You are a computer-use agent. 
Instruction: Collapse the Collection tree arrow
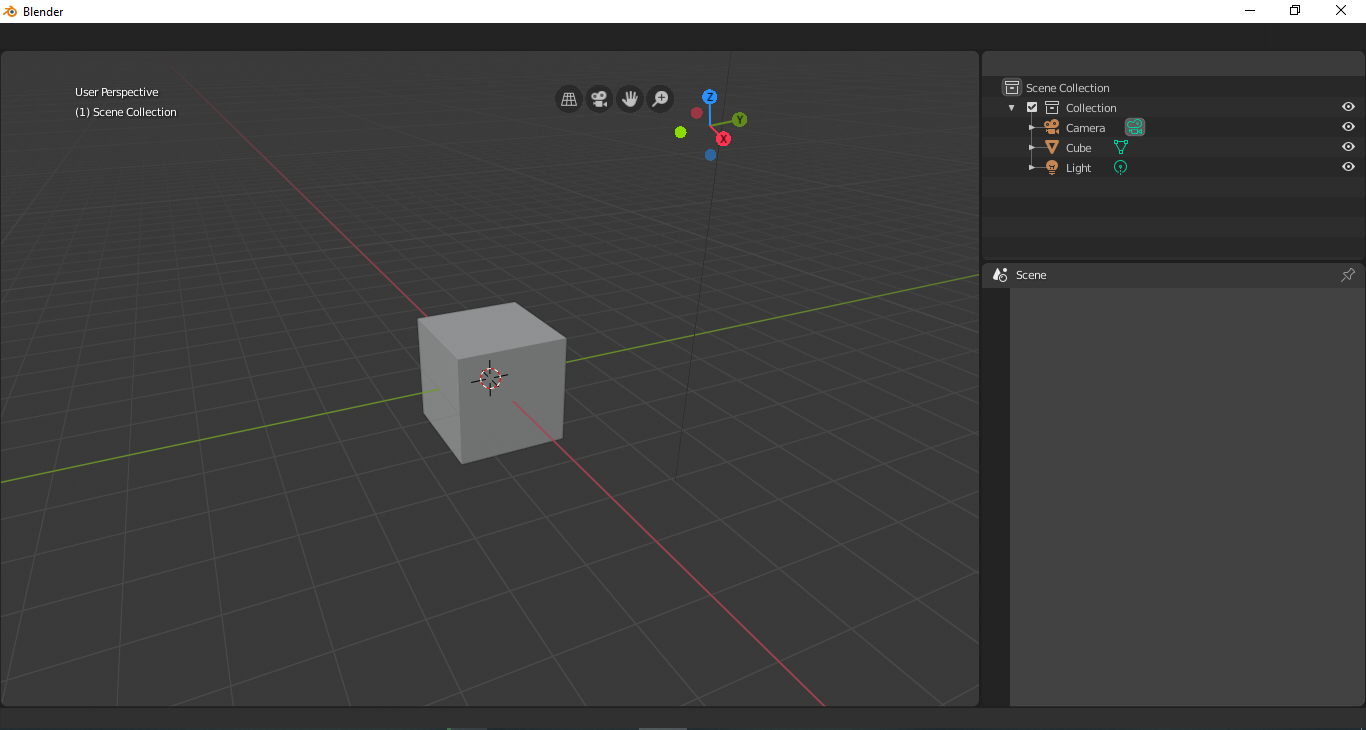coord(1012,107)
